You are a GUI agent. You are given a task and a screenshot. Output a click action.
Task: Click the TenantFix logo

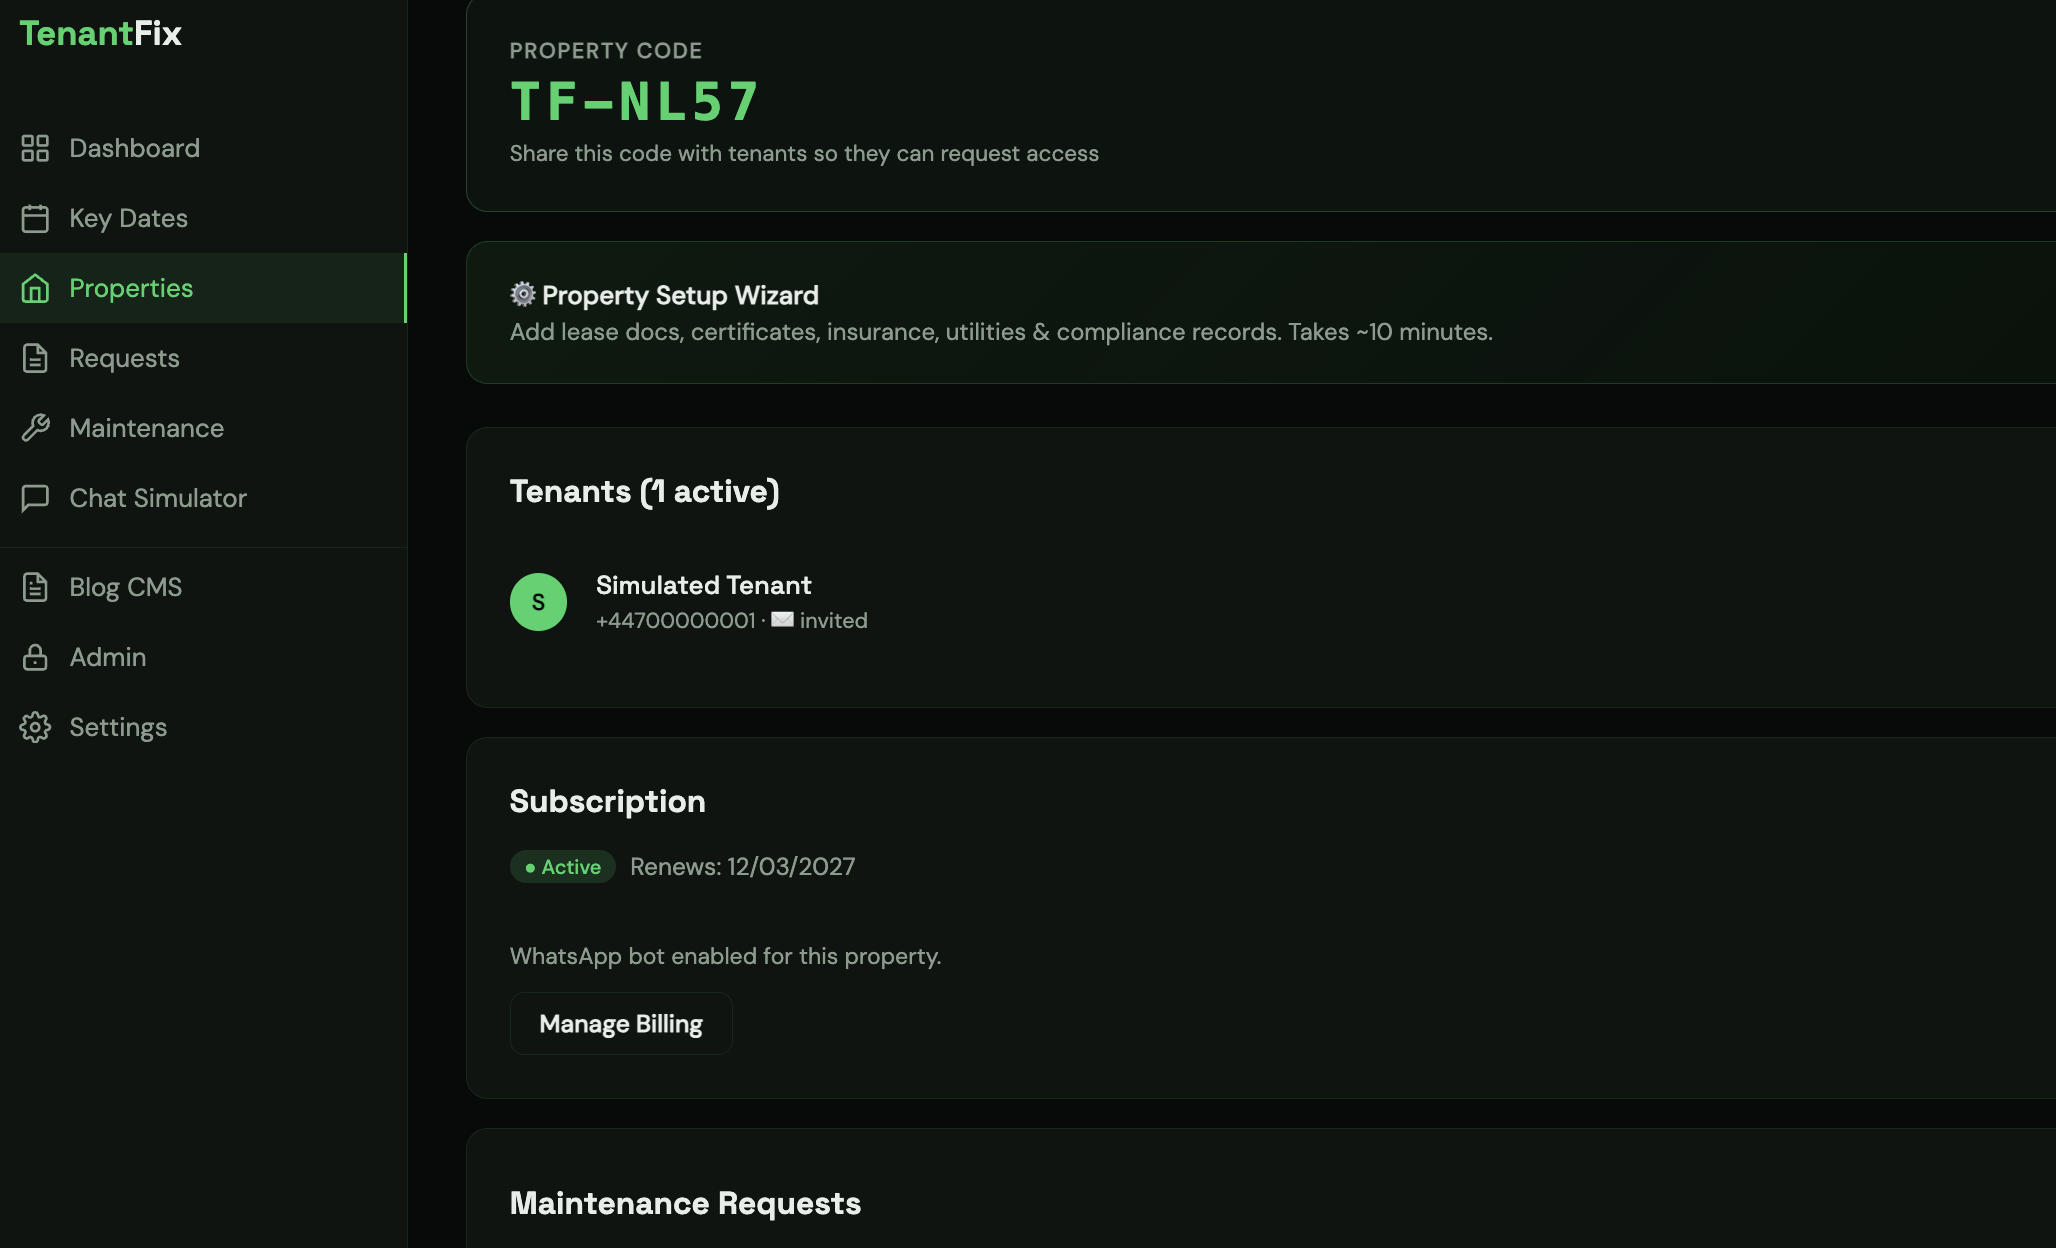(100, 33)
